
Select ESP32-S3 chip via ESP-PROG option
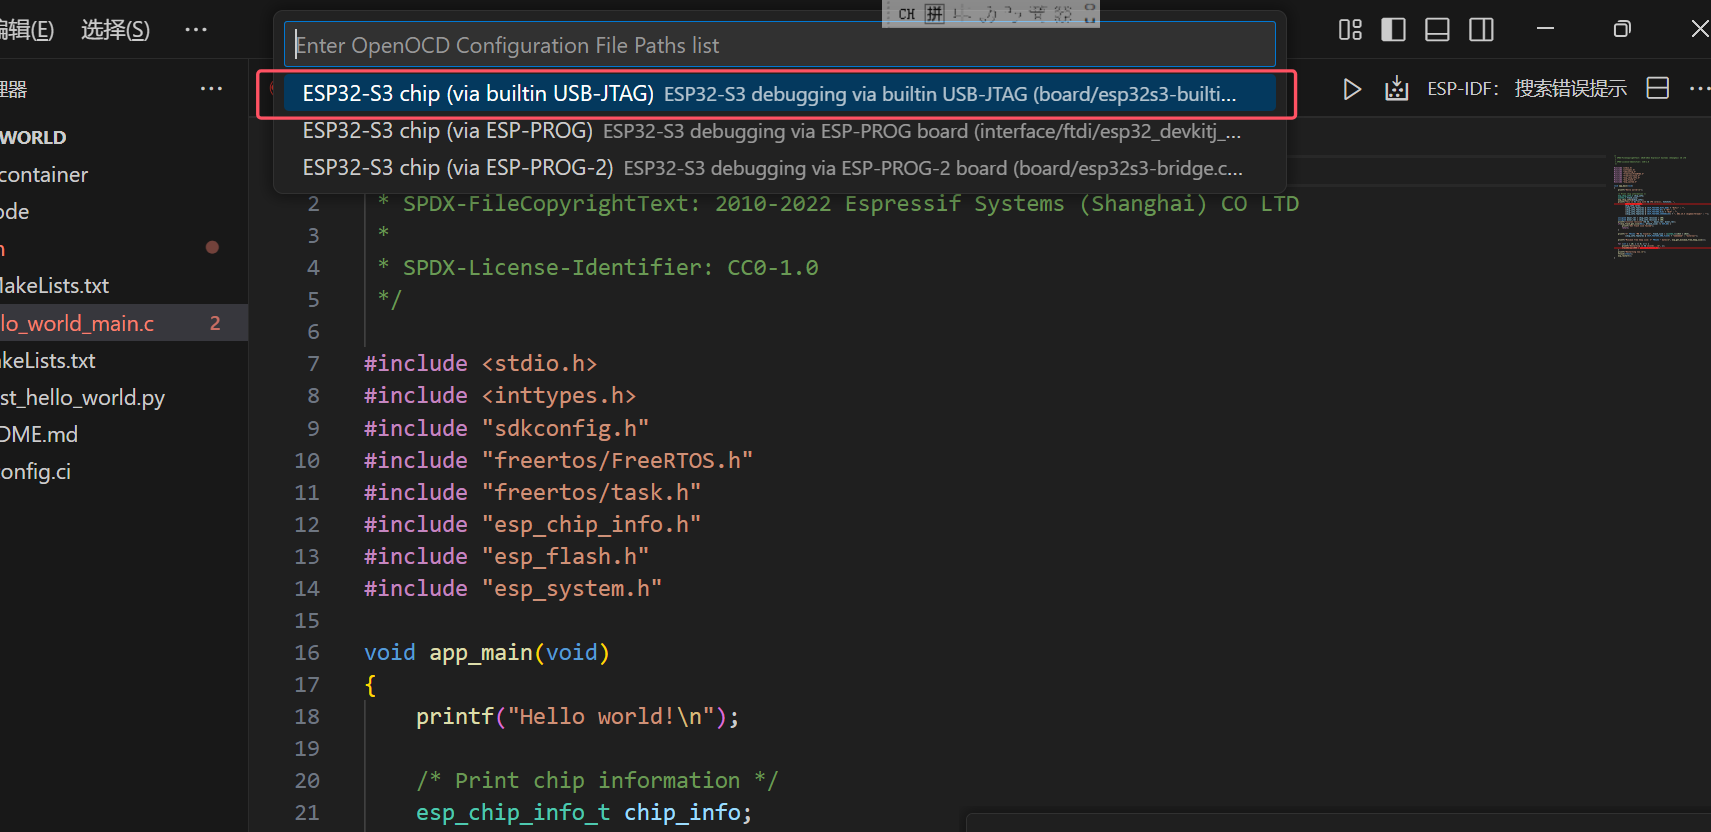779,131
